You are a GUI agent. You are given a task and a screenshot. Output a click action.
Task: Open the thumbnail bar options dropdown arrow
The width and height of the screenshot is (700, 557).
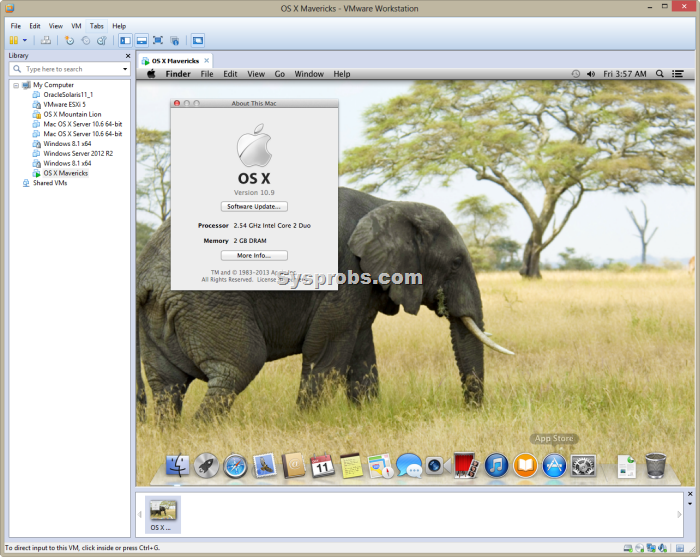pos(690,504)
